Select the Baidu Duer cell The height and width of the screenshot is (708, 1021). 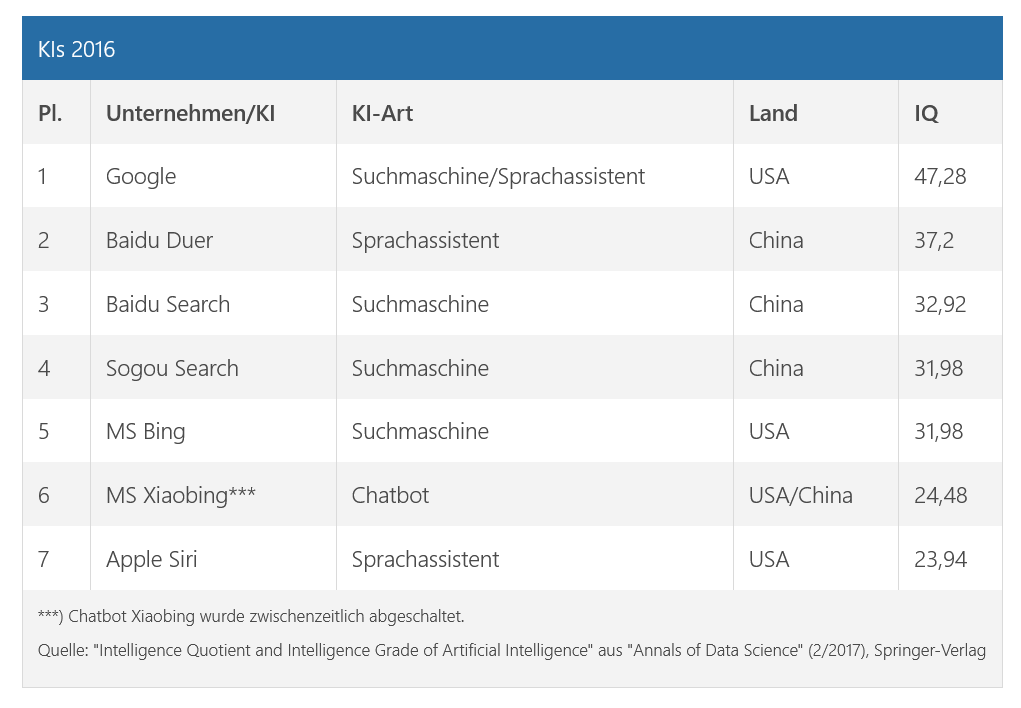tap(159, 241)
